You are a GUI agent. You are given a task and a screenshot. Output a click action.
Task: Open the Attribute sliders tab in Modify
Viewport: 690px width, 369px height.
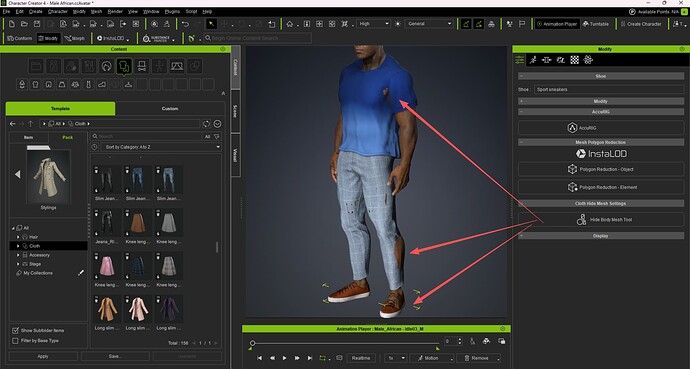click(520, 60)
